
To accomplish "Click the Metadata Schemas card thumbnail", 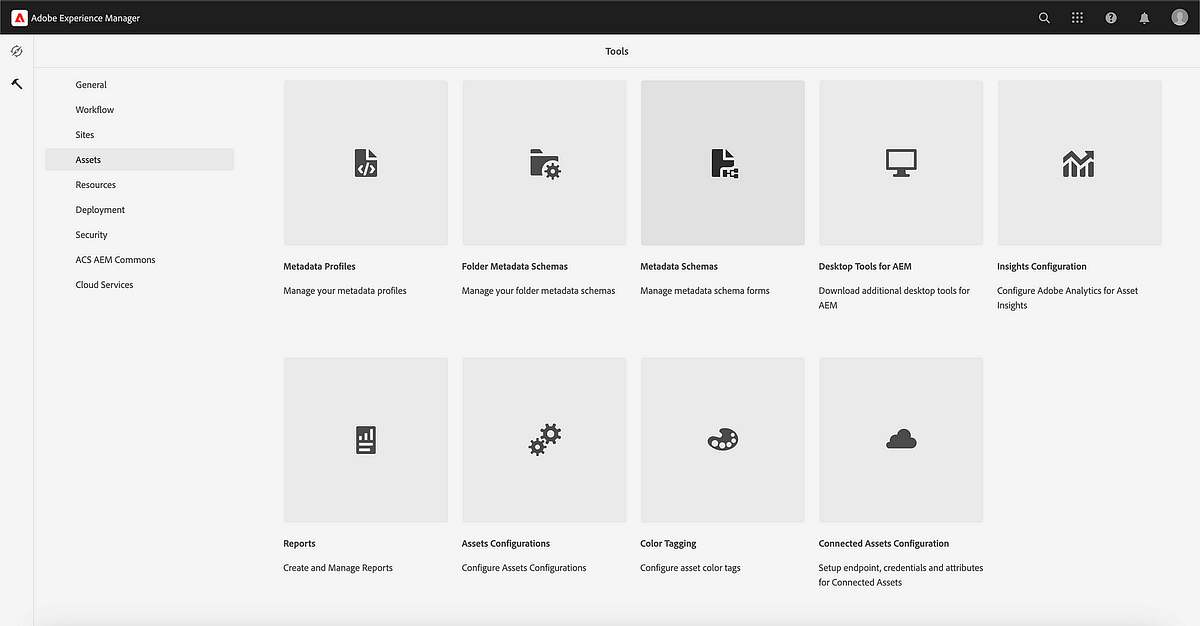I will tap(722, 162).
